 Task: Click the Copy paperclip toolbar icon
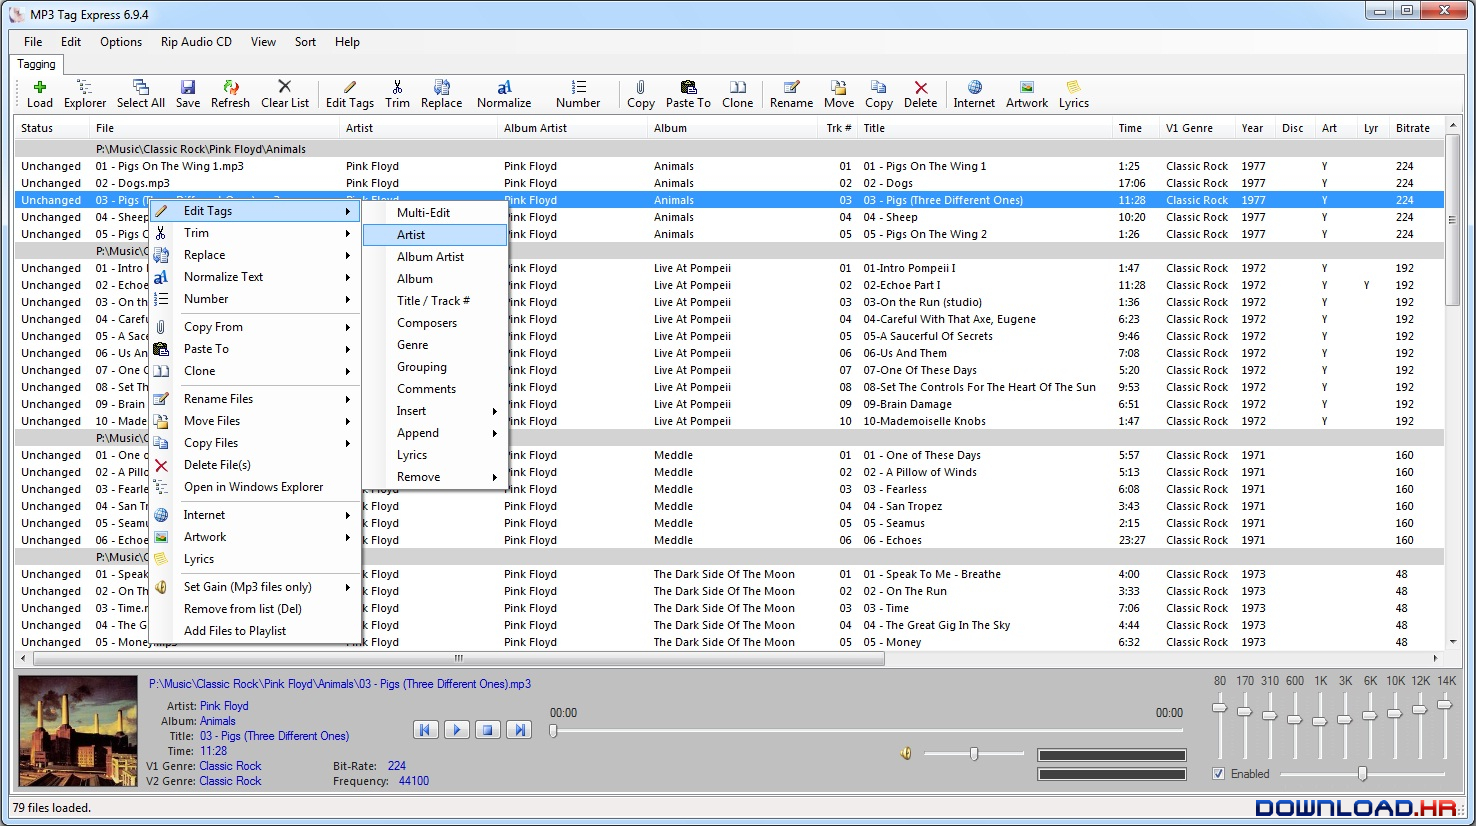(x=641, y=94)
